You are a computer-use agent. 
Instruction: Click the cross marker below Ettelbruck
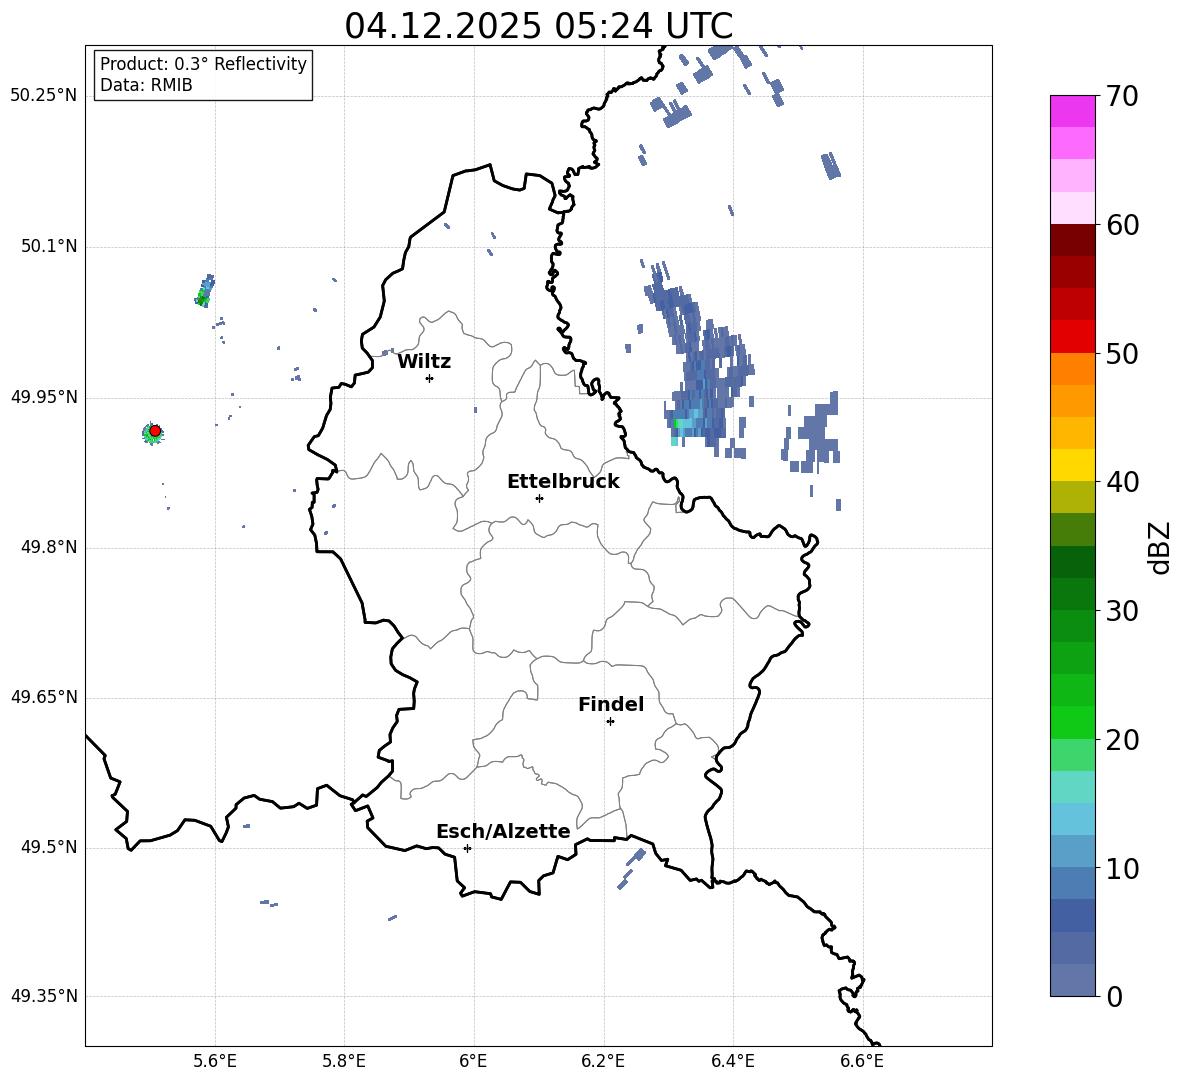[539, 498]
